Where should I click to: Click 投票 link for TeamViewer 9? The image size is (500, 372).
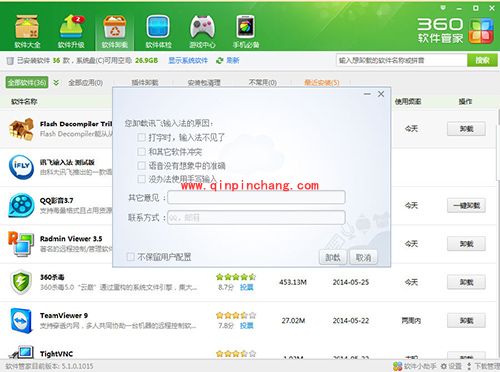247,325
